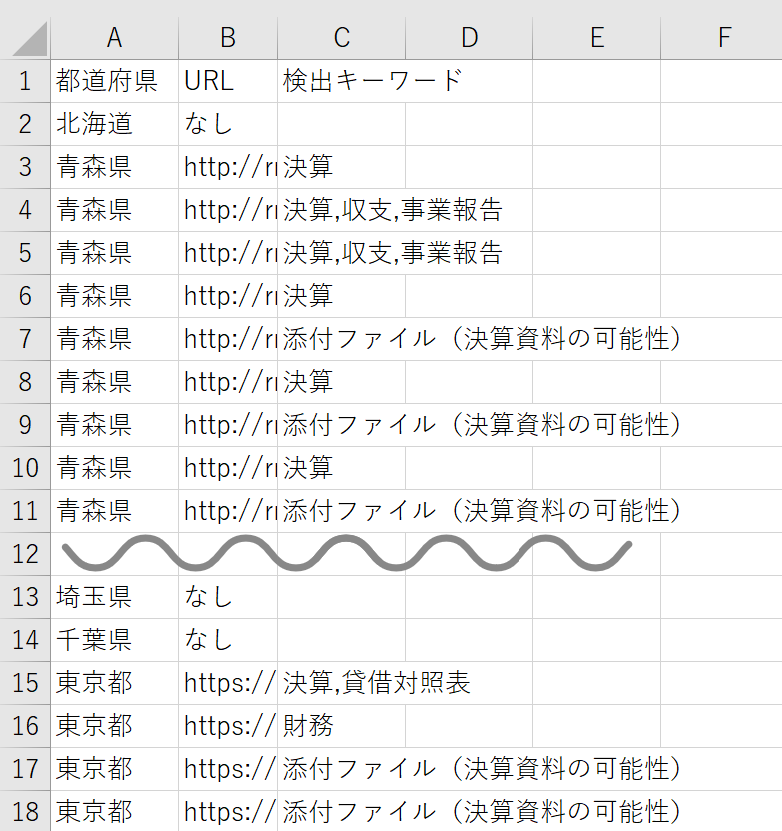This screenshot has width=782, height=831.
Task: Select row 1 header
Action: [x=25, y=81]
